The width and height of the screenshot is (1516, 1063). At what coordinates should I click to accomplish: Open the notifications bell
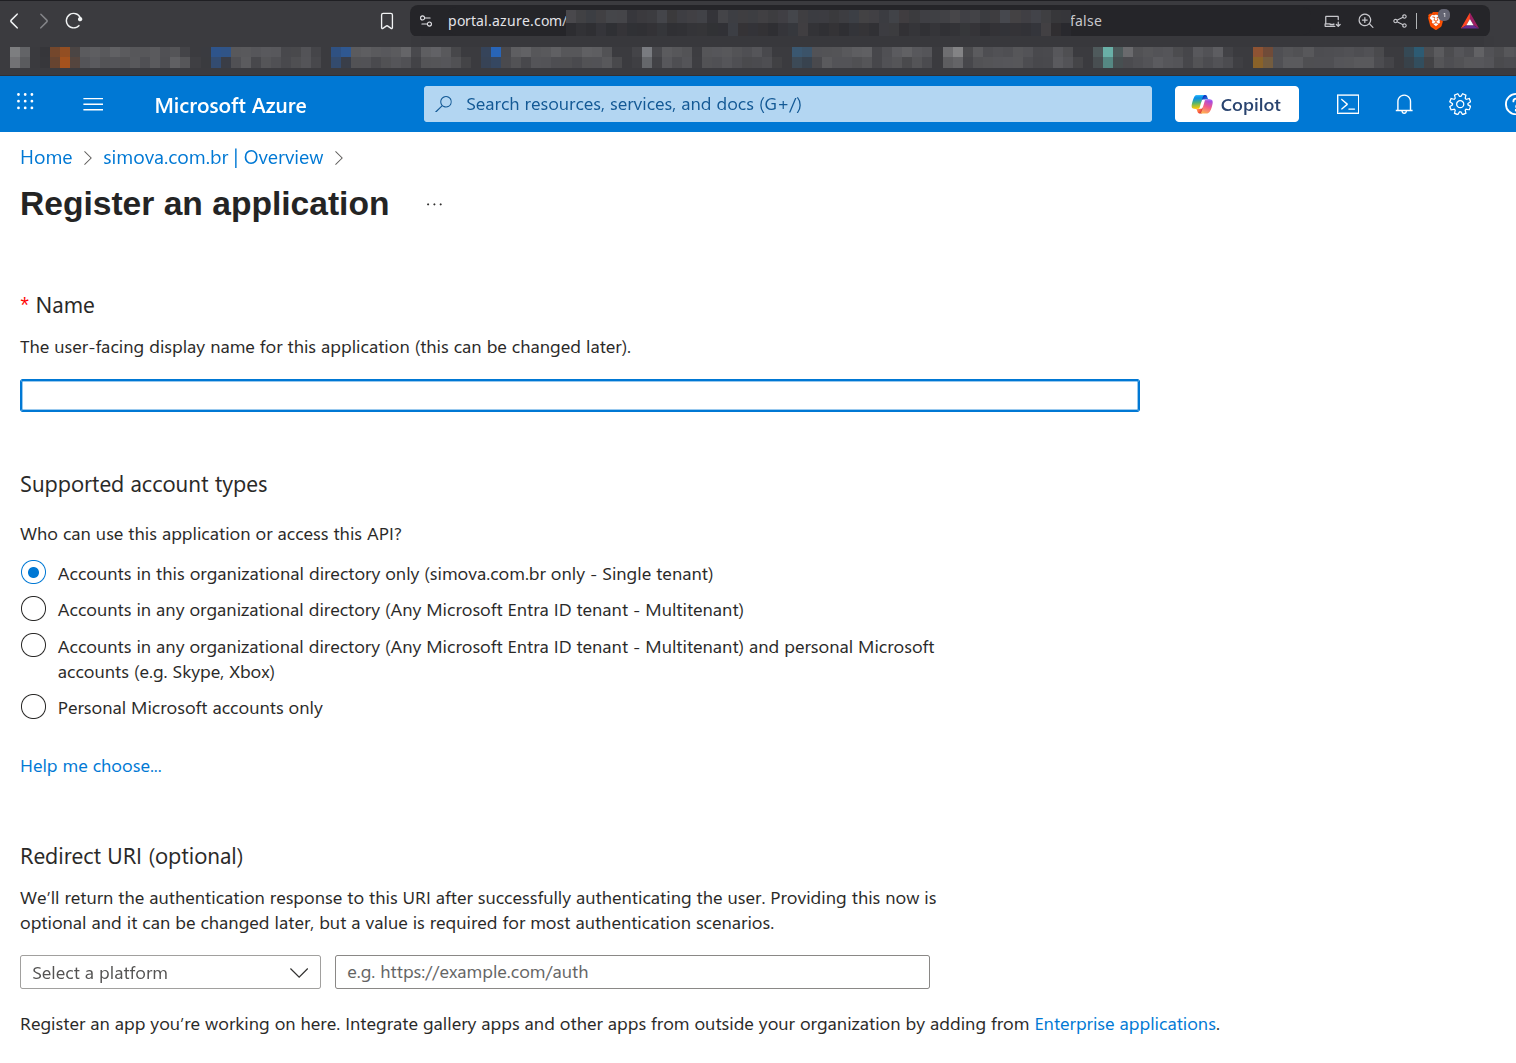click(1403, 104)
